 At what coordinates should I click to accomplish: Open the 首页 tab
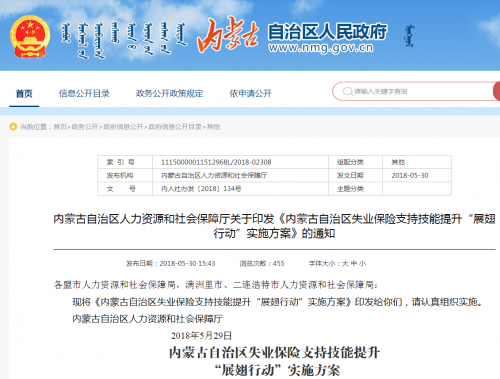(x=24, y=94)
